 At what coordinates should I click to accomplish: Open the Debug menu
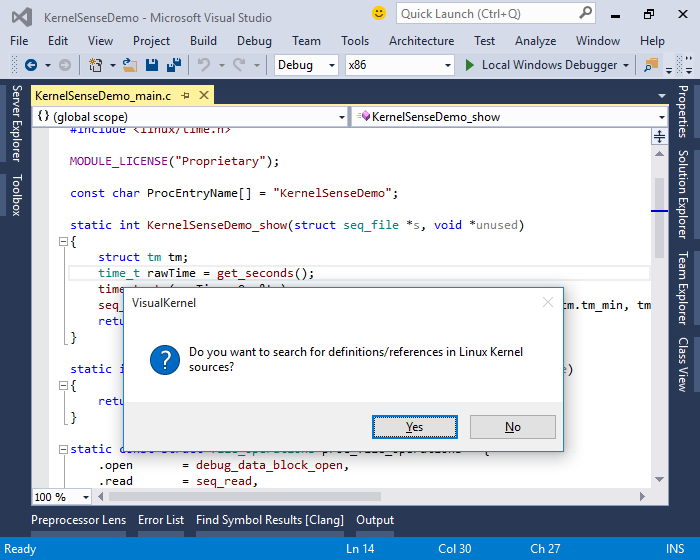coord(254,41)
